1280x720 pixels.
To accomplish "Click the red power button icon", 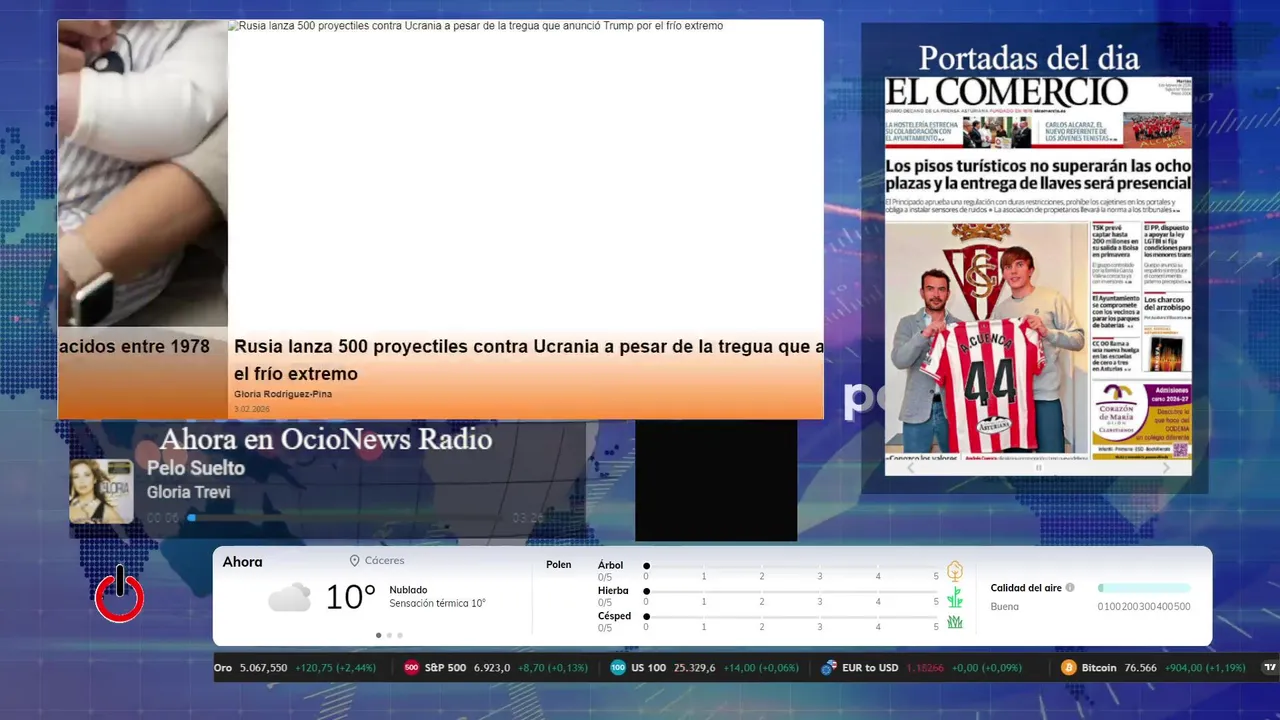I will click(x=119, y=595).
